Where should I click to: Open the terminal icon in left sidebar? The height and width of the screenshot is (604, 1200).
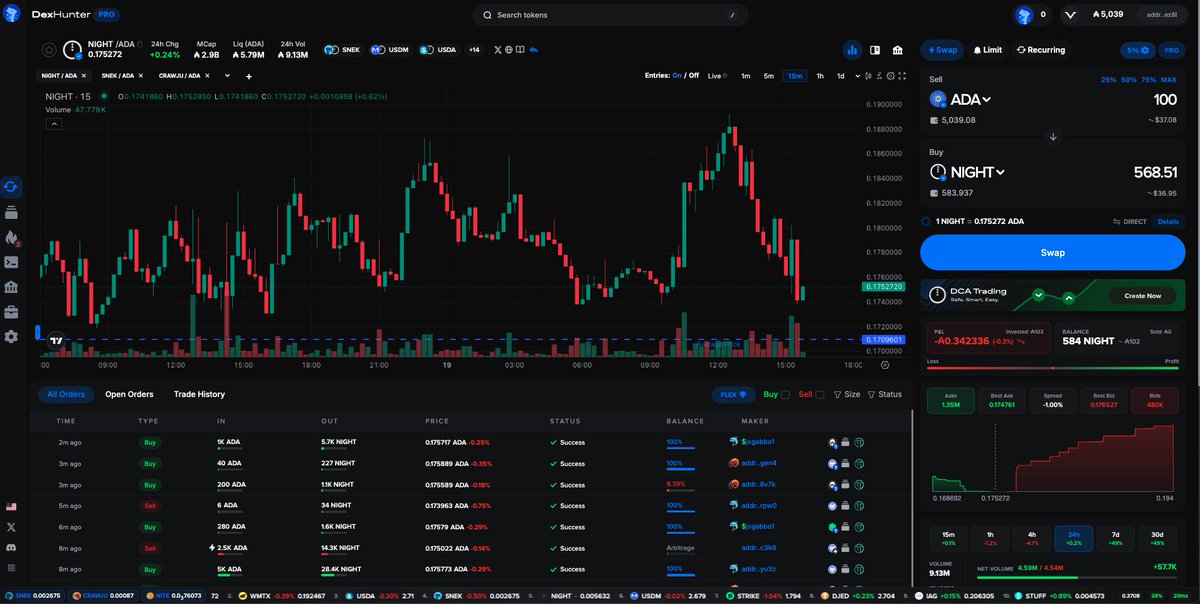pyautogui.click(x=11, y=262)
